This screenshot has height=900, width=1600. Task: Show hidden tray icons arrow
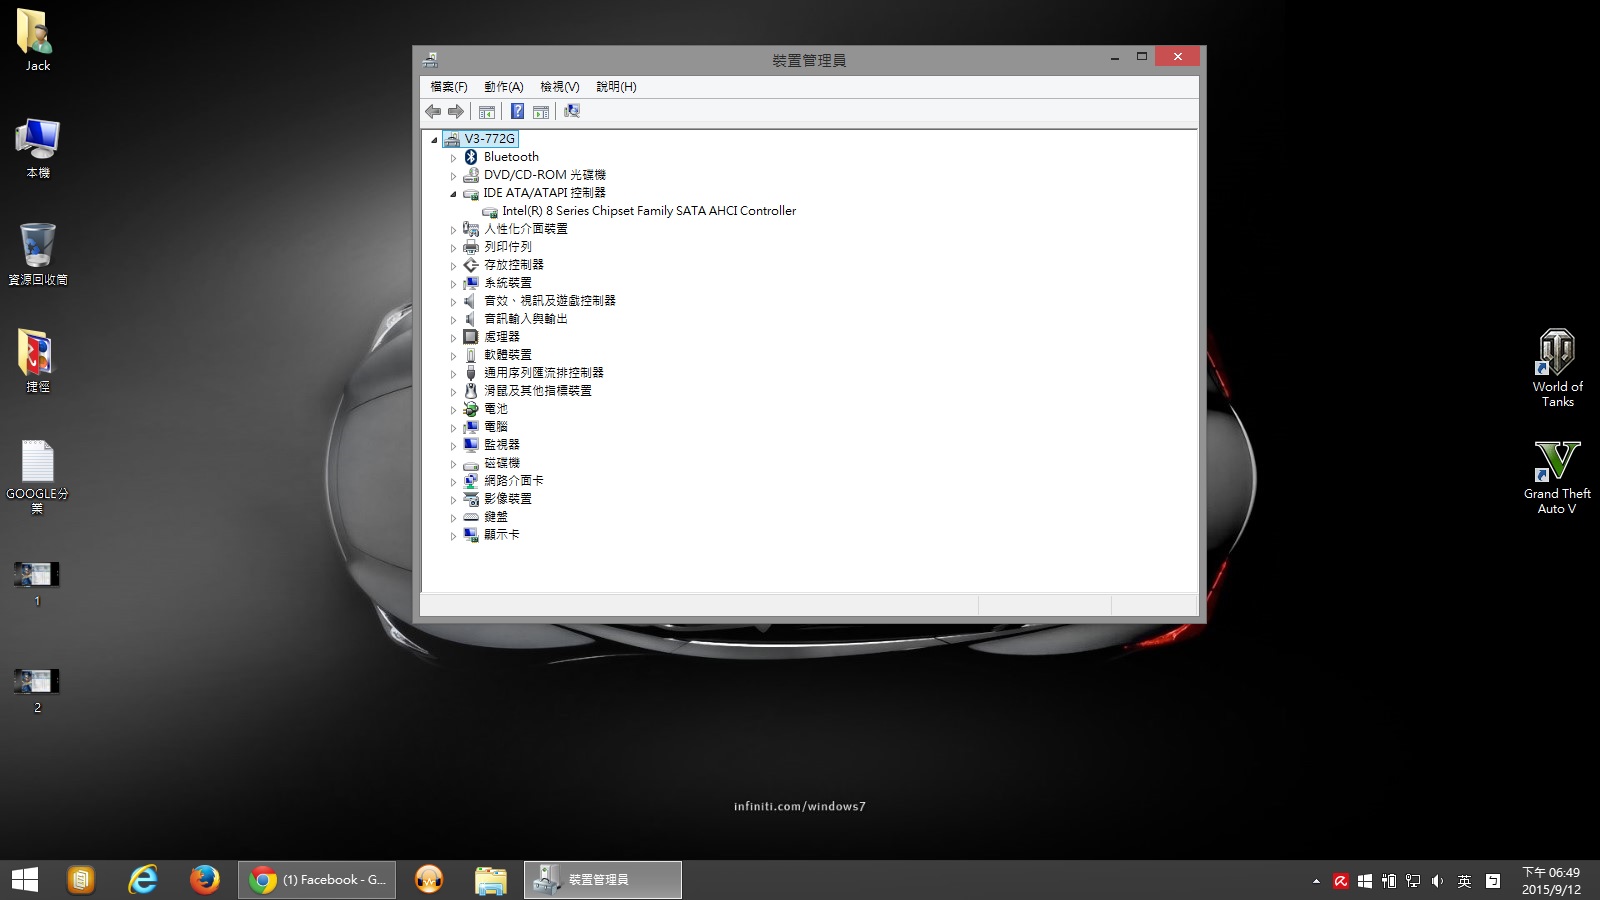point(1316,881)
